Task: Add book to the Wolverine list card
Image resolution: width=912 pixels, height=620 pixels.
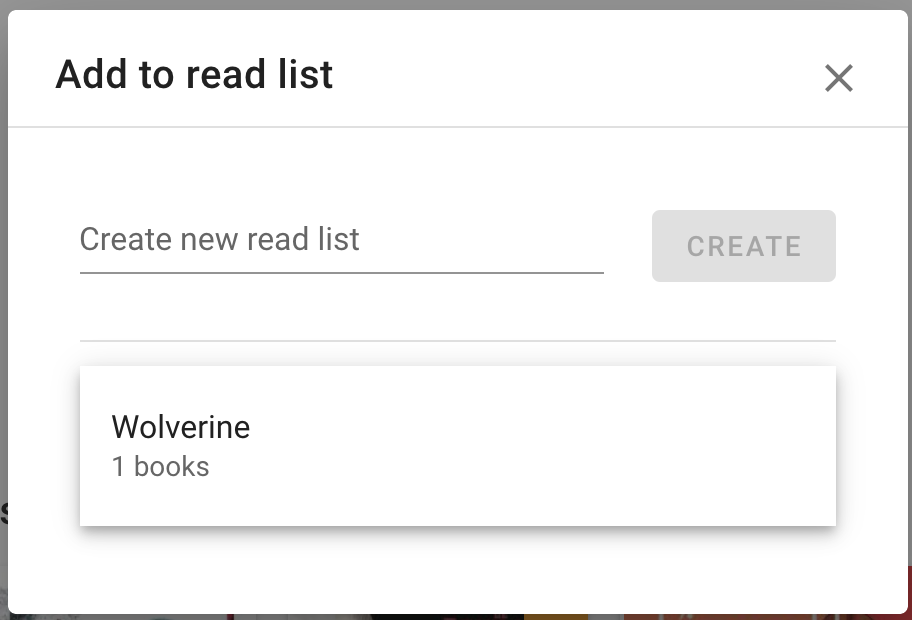Action: pos(457,445)
